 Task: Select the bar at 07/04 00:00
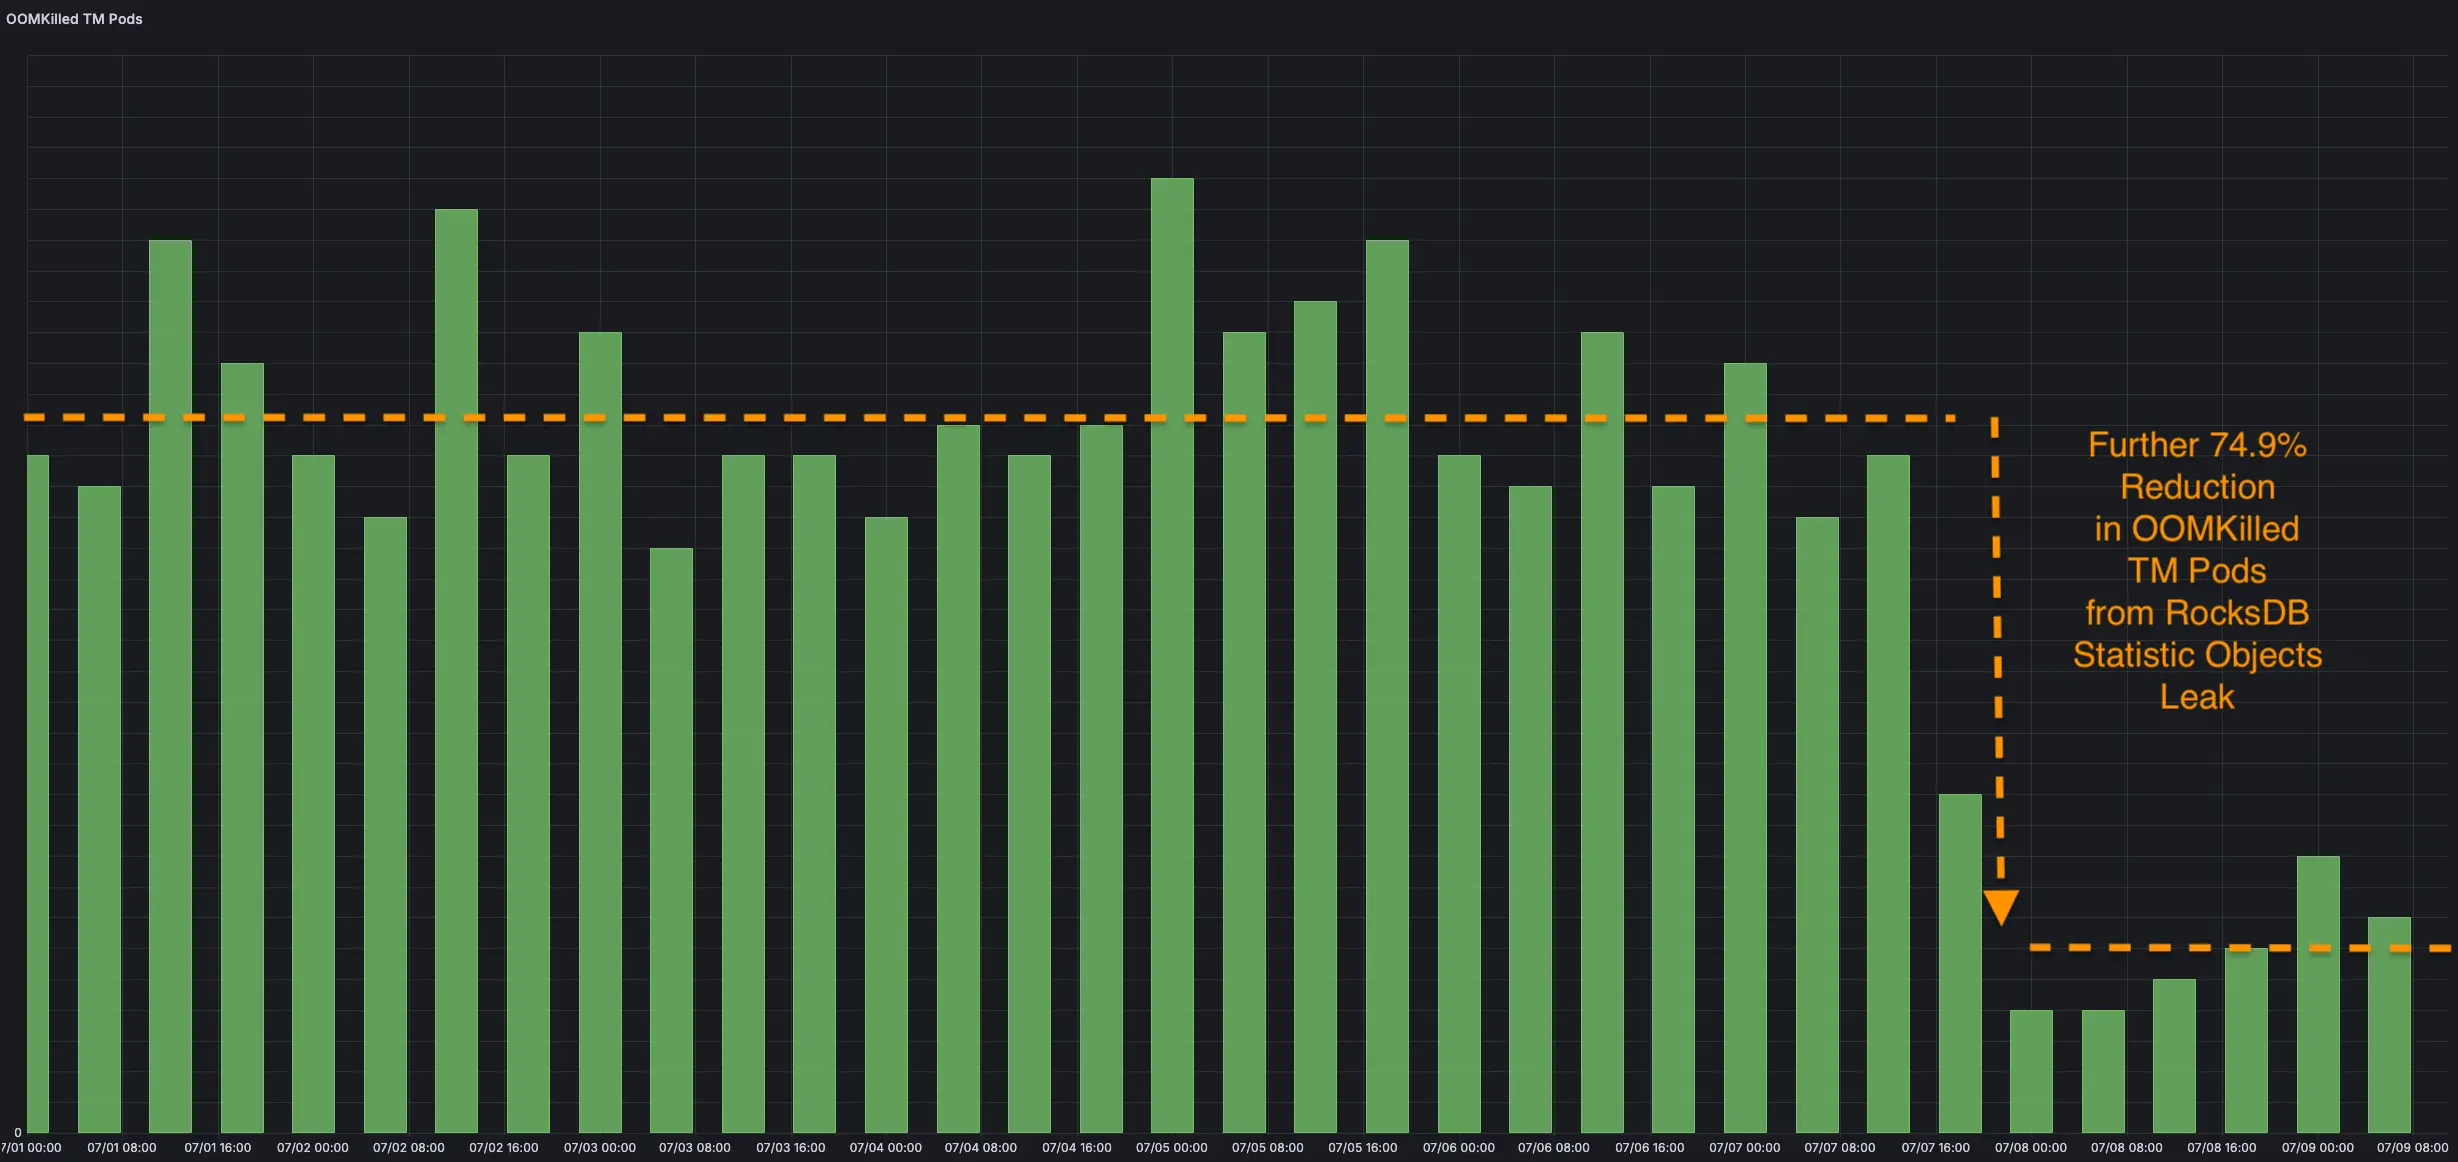click(886, 825)
